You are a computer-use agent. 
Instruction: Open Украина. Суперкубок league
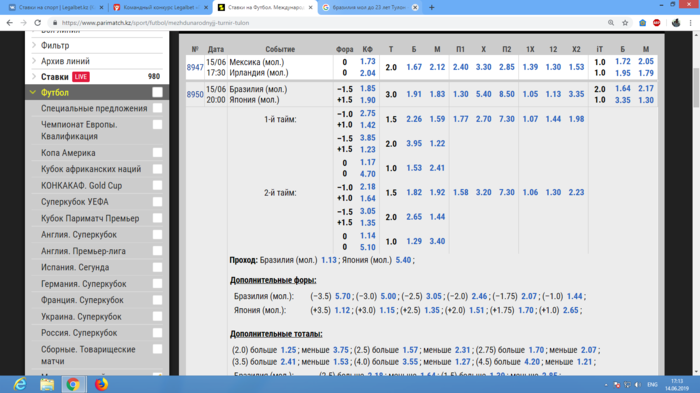(x=81, y=317)
